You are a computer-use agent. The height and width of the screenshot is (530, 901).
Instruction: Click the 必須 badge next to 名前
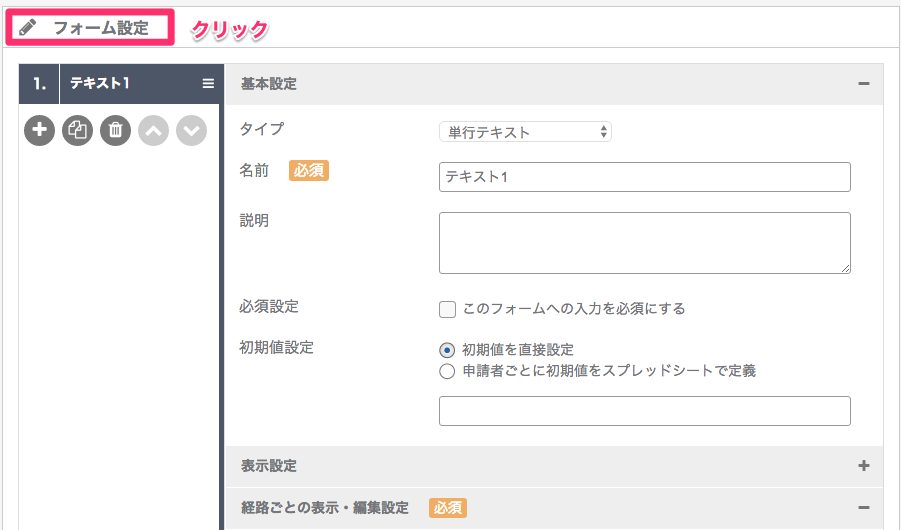click(x=309, y=171)
